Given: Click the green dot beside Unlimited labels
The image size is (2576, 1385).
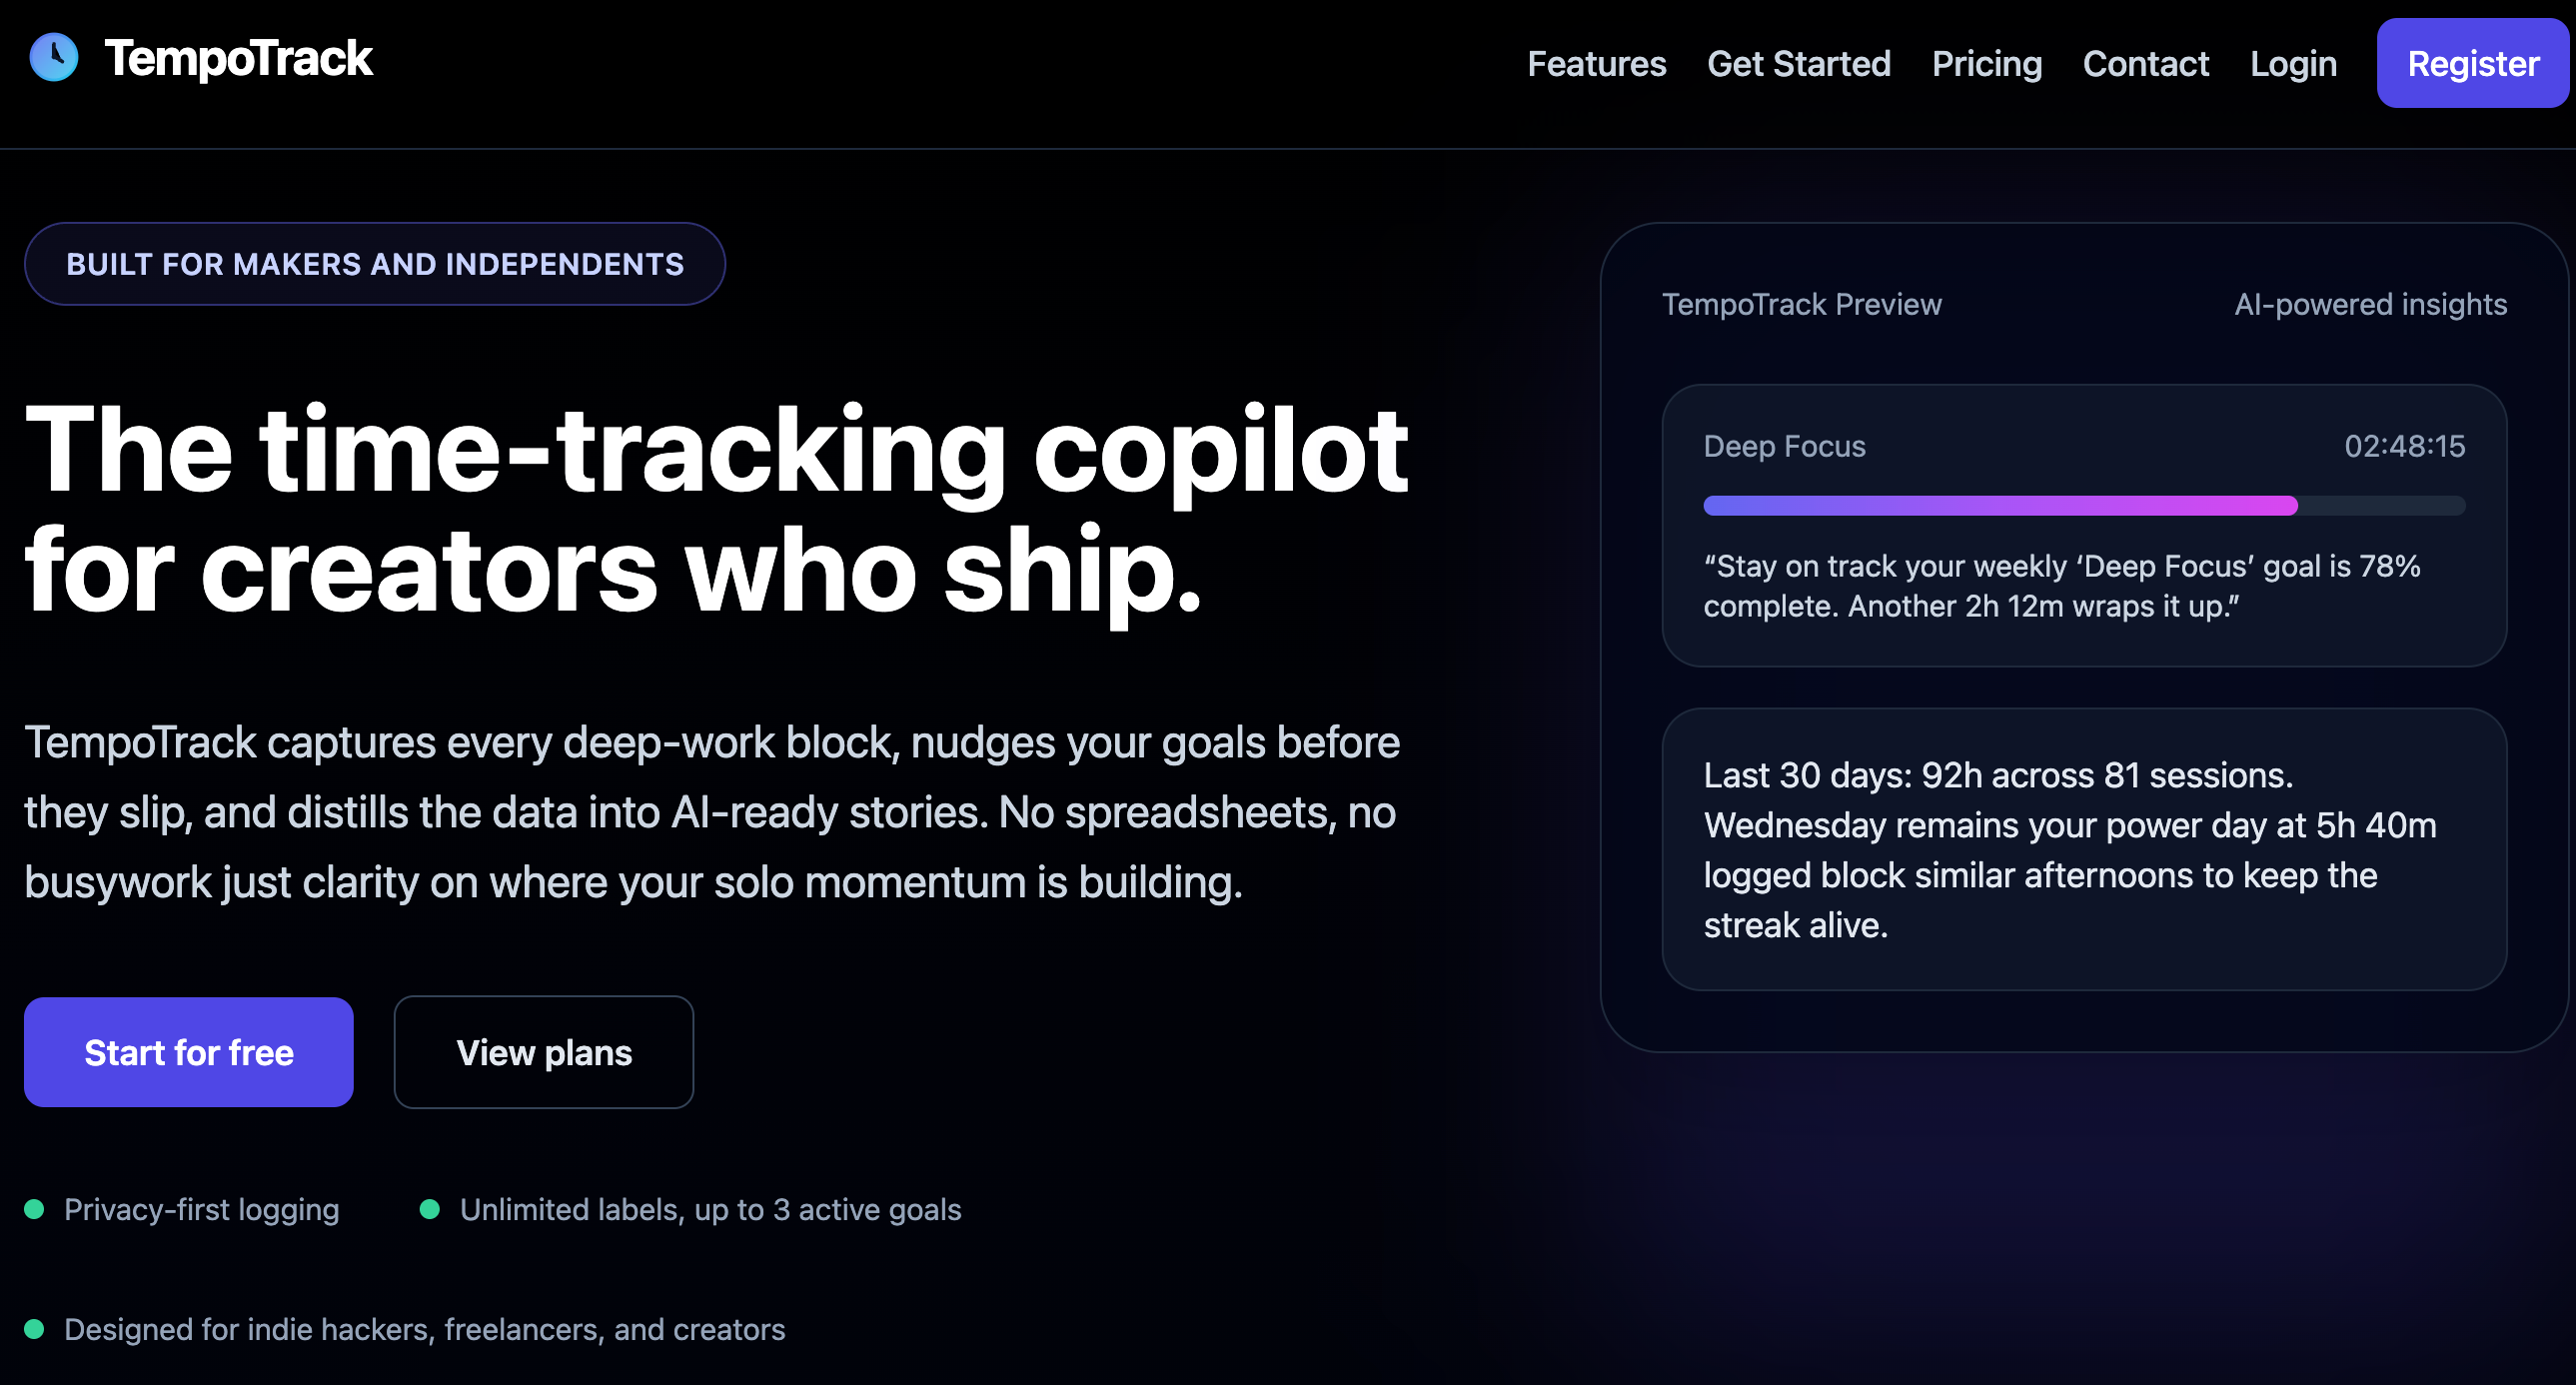Looking at the screenshot, I should click(x=430, y=1209).
